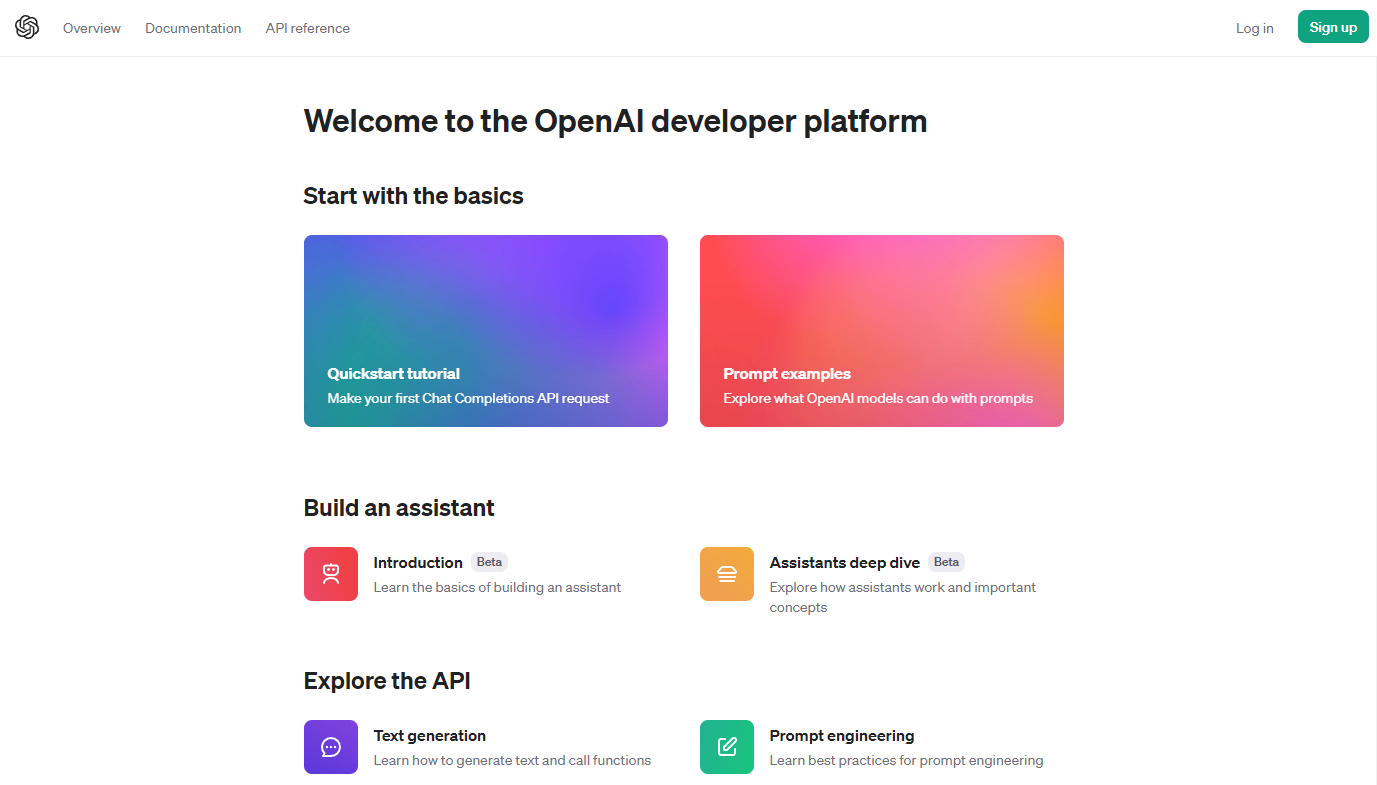Click the 'Explore the API' heading
This screenshot has height=785, width=1377.
tap(387, 681)
